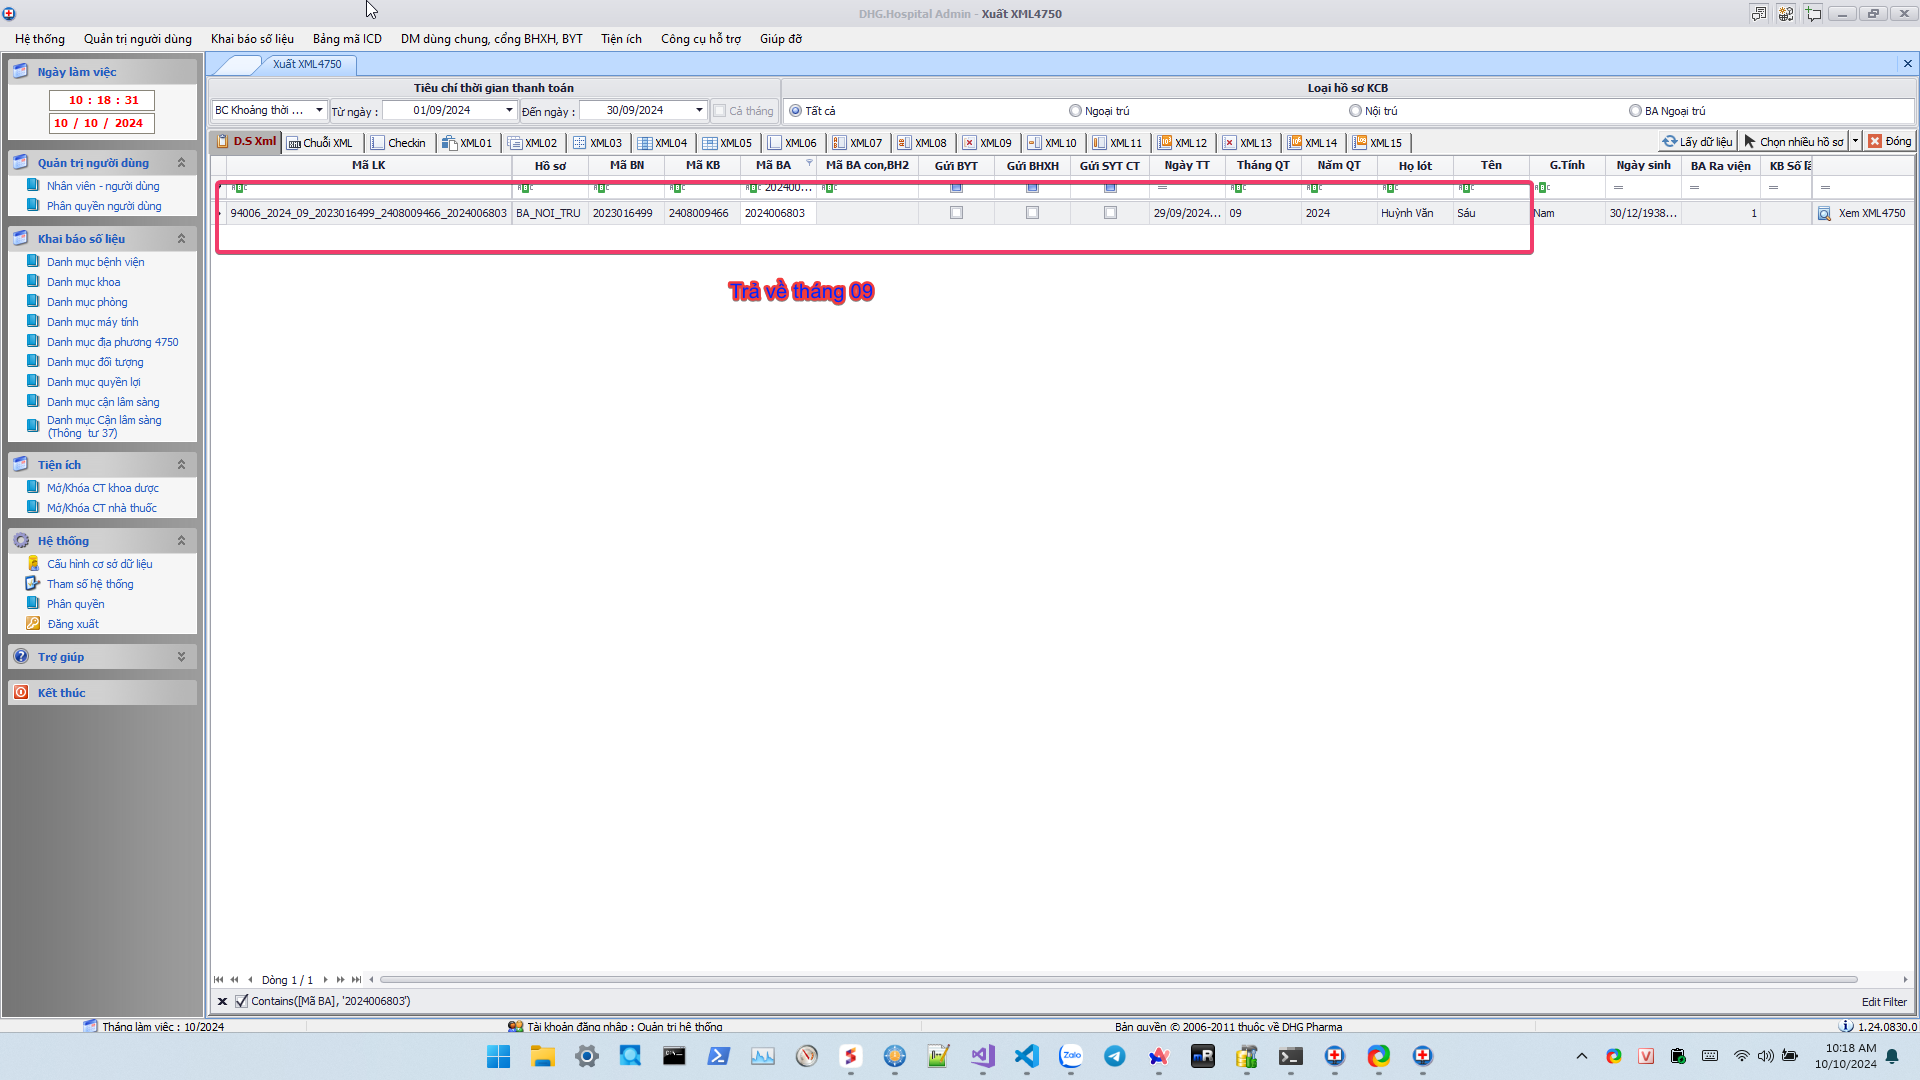Click the Kết thúc power icon
This screenshot has height=1080, width=1920.
click(21, 693)
